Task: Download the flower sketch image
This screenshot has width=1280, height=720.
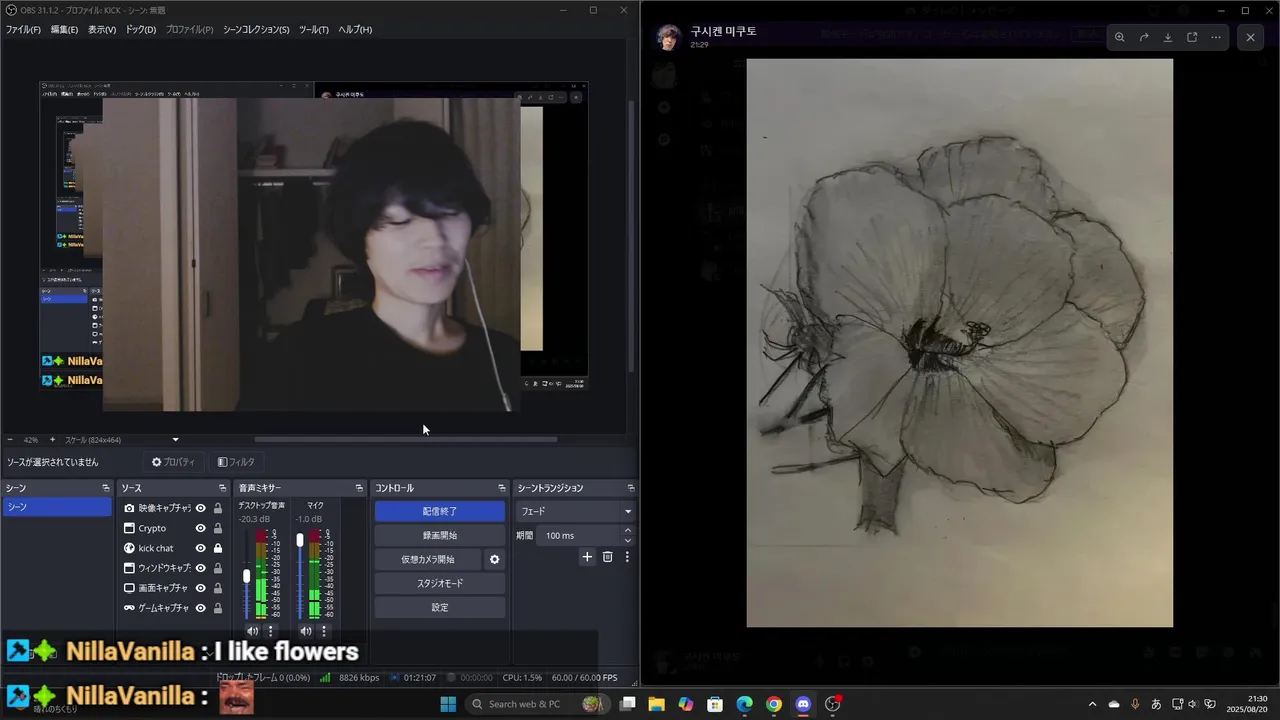Action: click(1168, 37)
